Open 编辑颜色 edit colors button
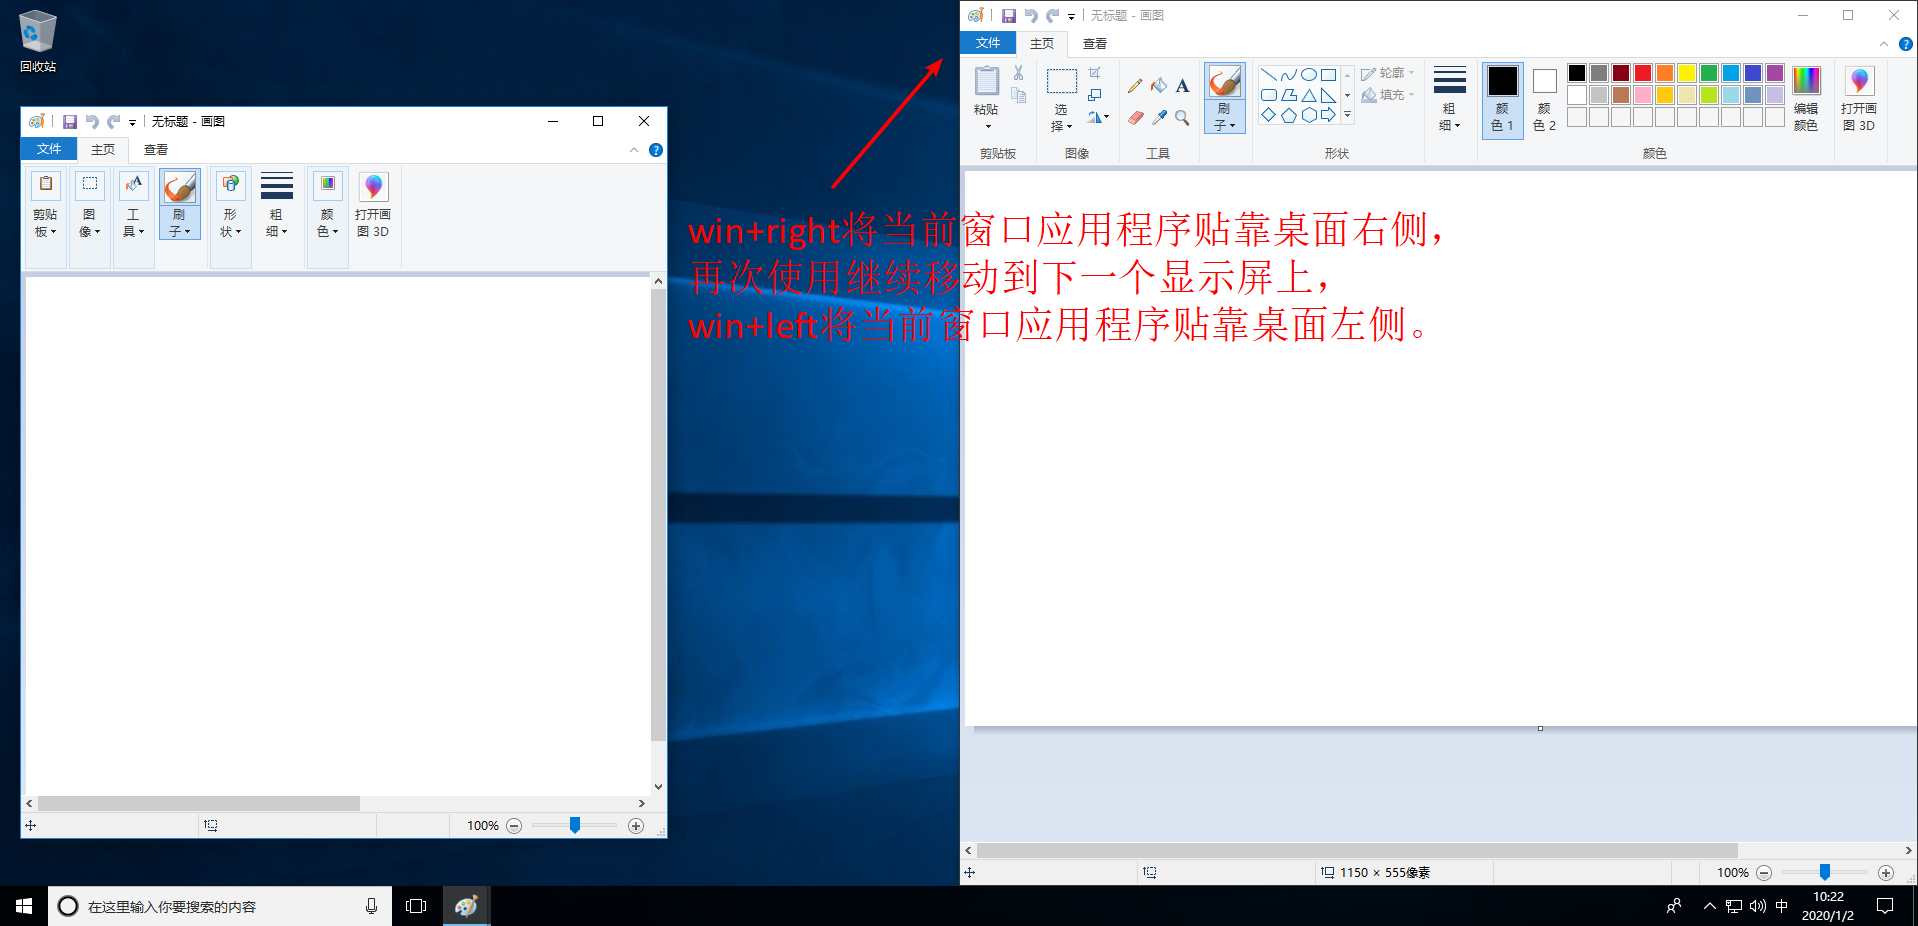The width and height of the screenshot is (1918, 926). (x=1806, y=98)
